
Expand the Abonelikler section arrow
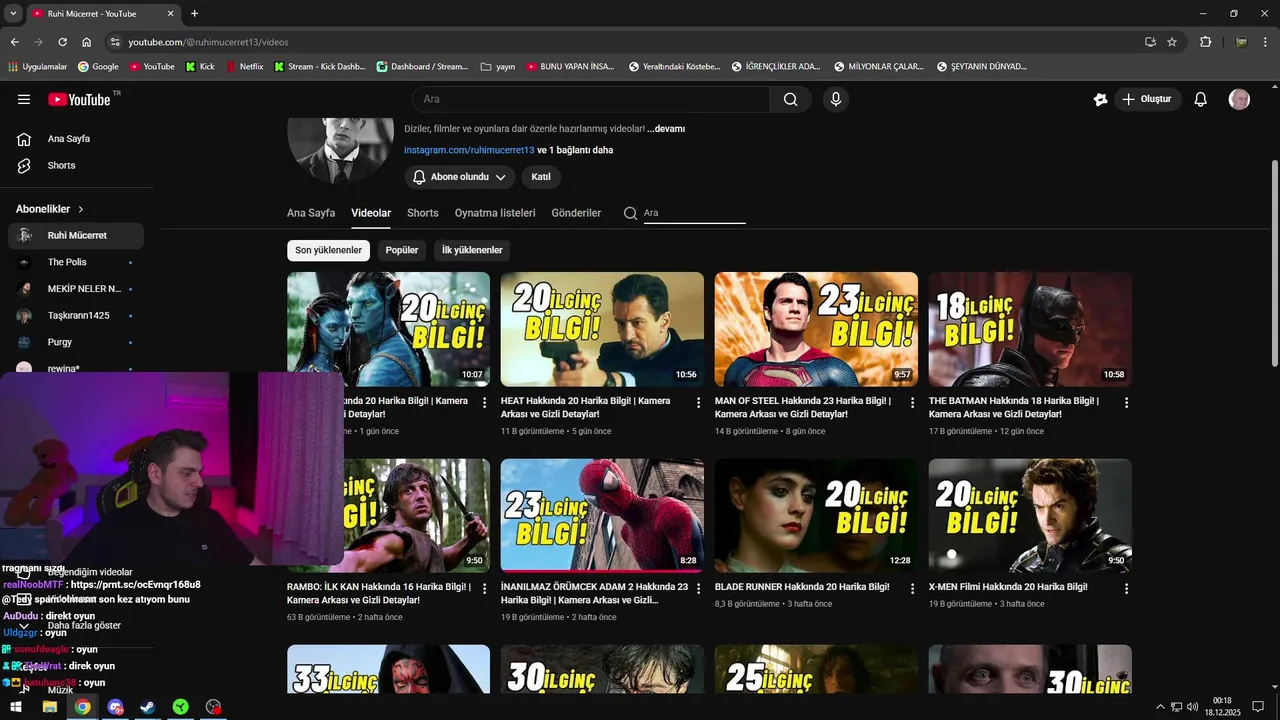(81, 209)
